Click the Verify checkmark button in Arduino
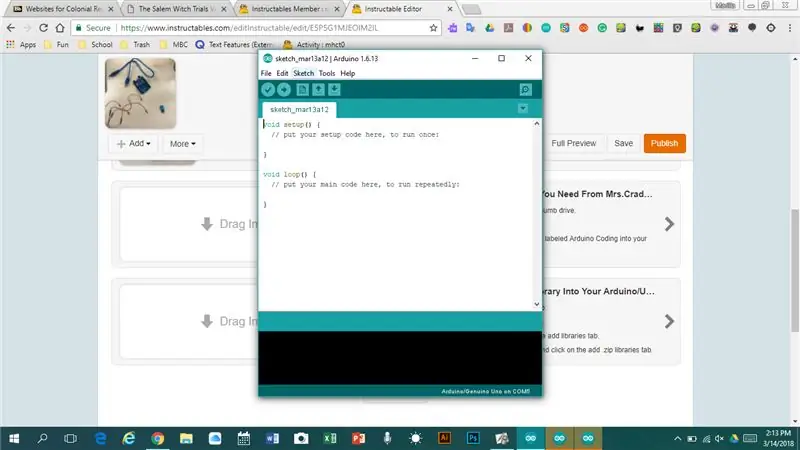Screen dimensions: 800x450 tap(268, 90)
